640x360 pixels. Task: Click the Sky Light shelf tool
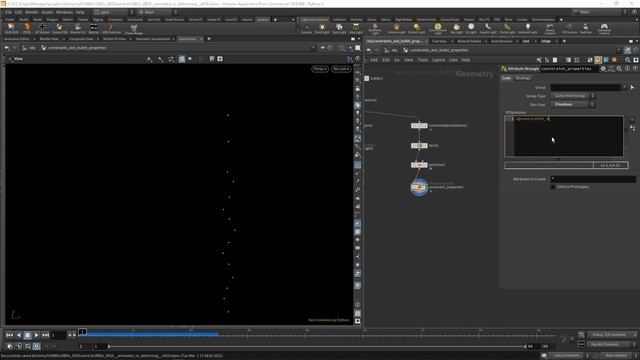point(456,29)
